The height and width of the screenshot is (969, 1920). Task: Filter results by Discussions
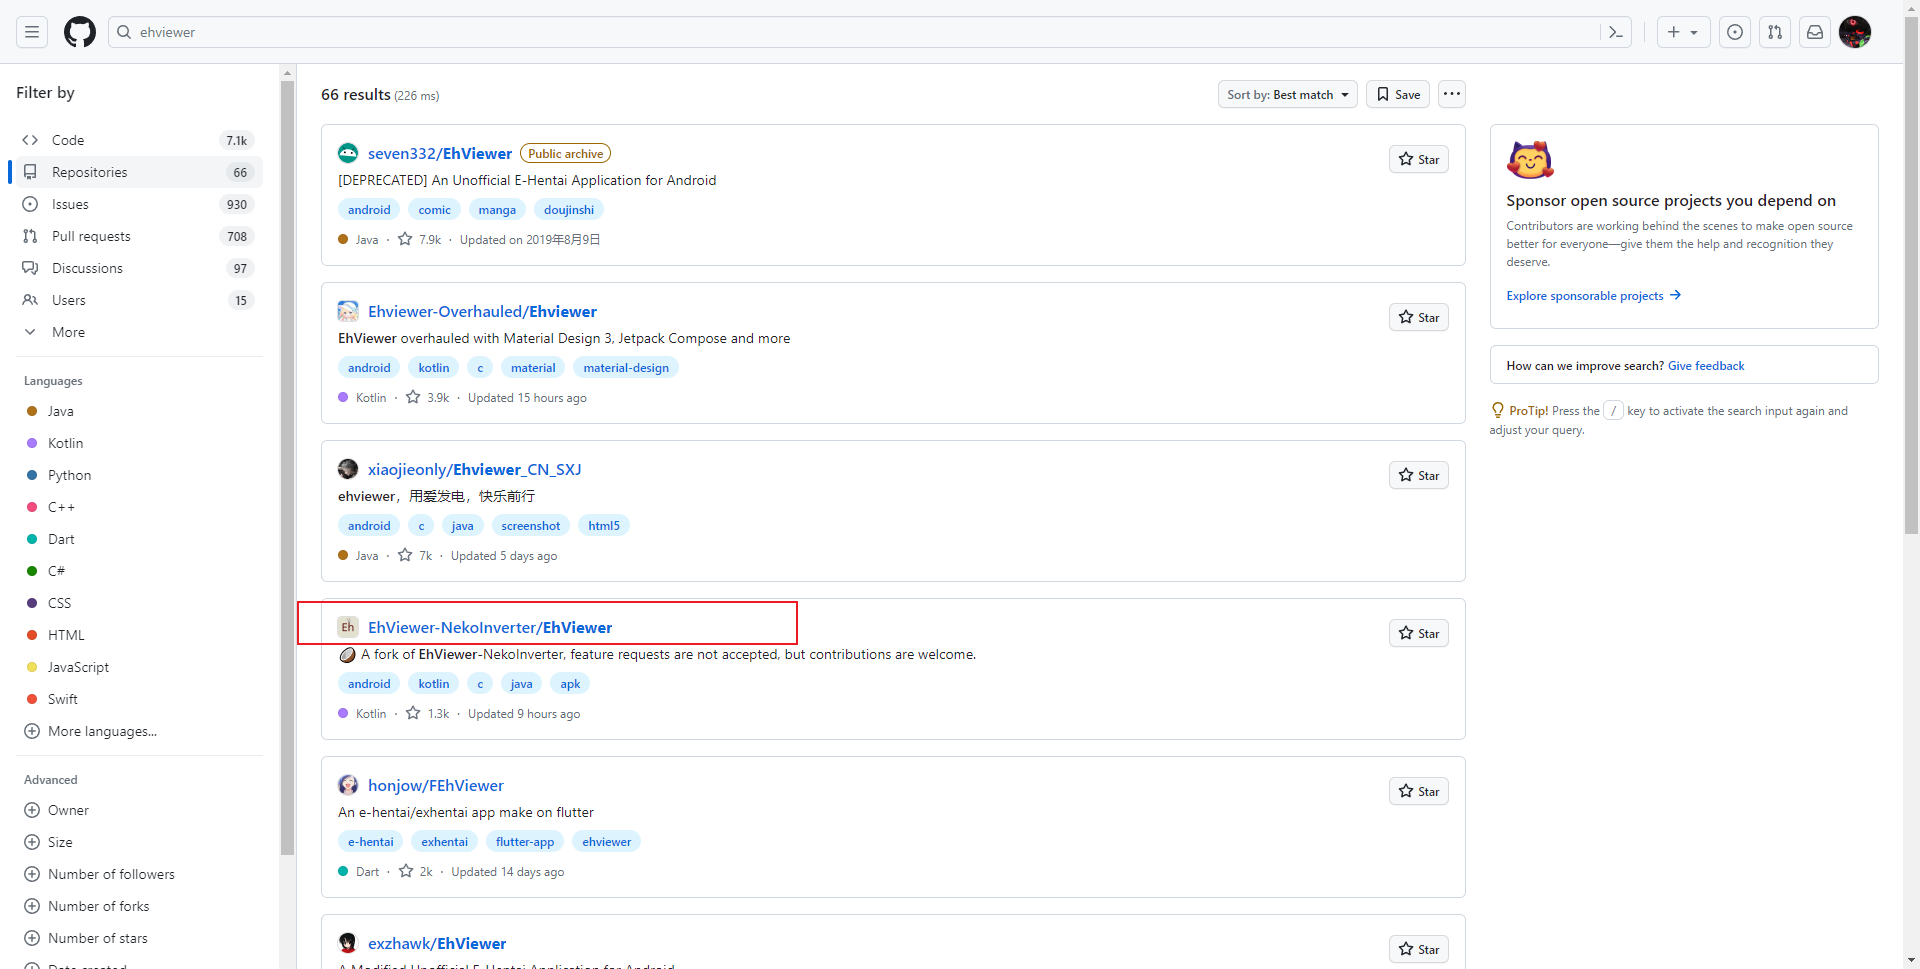[x=139, y=268]
